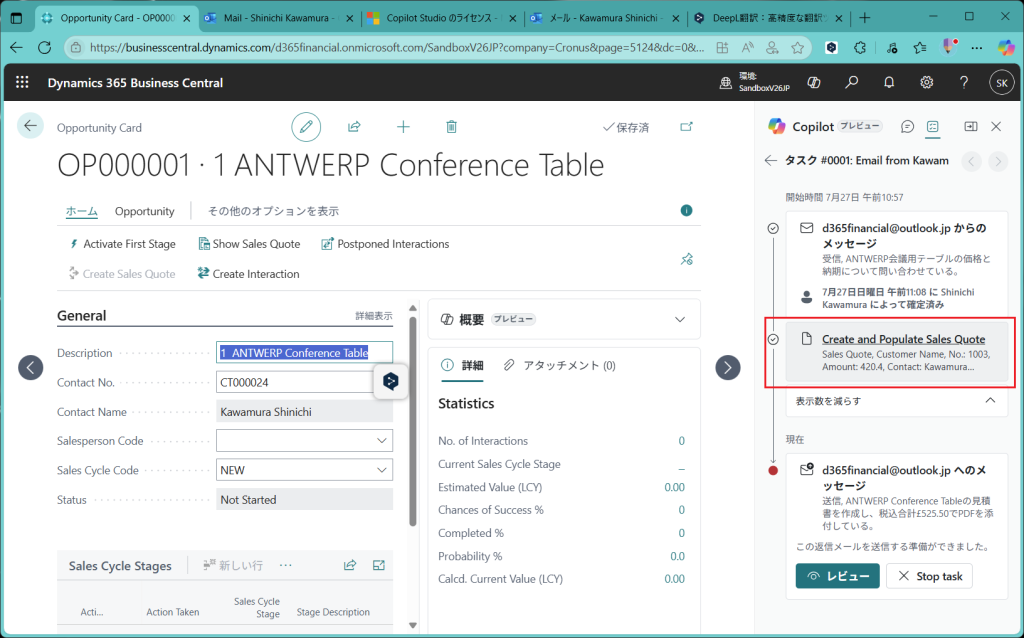Viewport: 1024px width, 638px height.
Task: Click the DeepL floating icon beside Contact No.
Action: tap(391, 381)
